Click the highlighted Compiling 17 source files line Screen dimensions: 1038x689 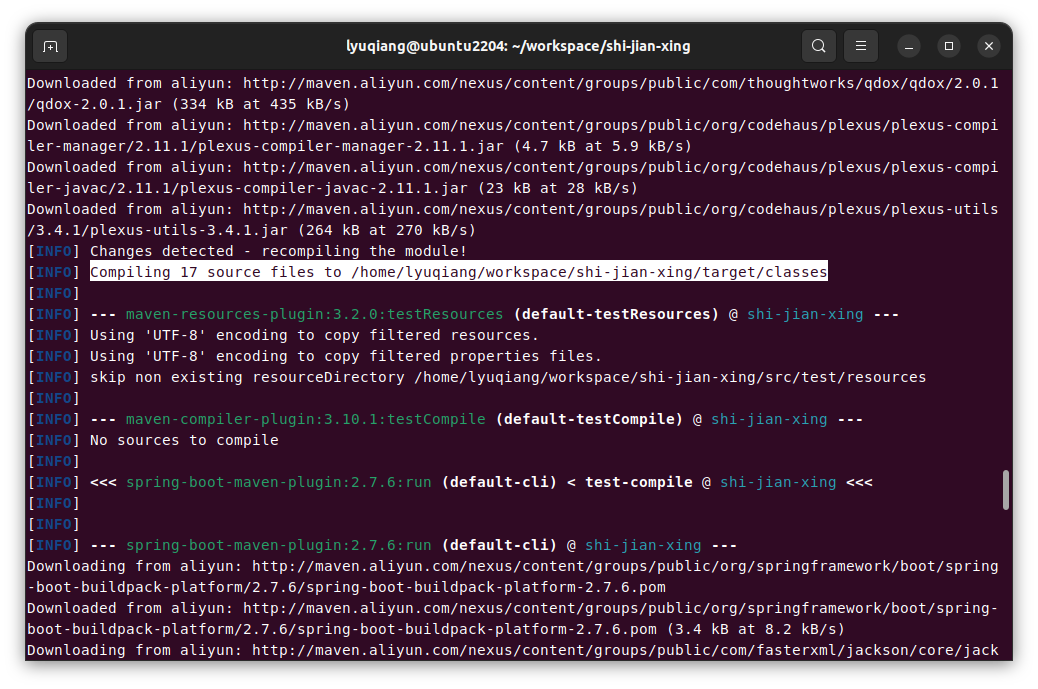click(458, 272)
